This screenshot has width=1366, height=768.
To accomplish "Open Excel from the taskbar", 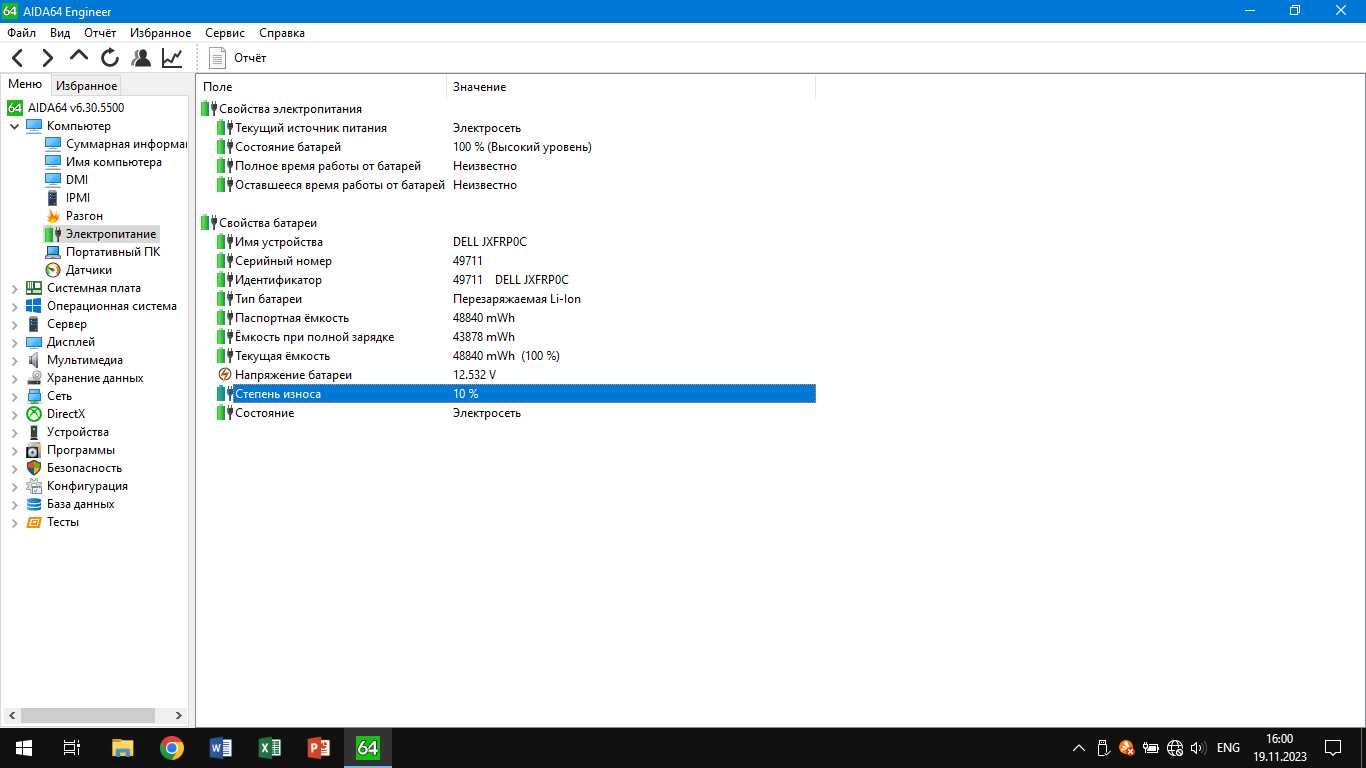I will click(270, 748).
